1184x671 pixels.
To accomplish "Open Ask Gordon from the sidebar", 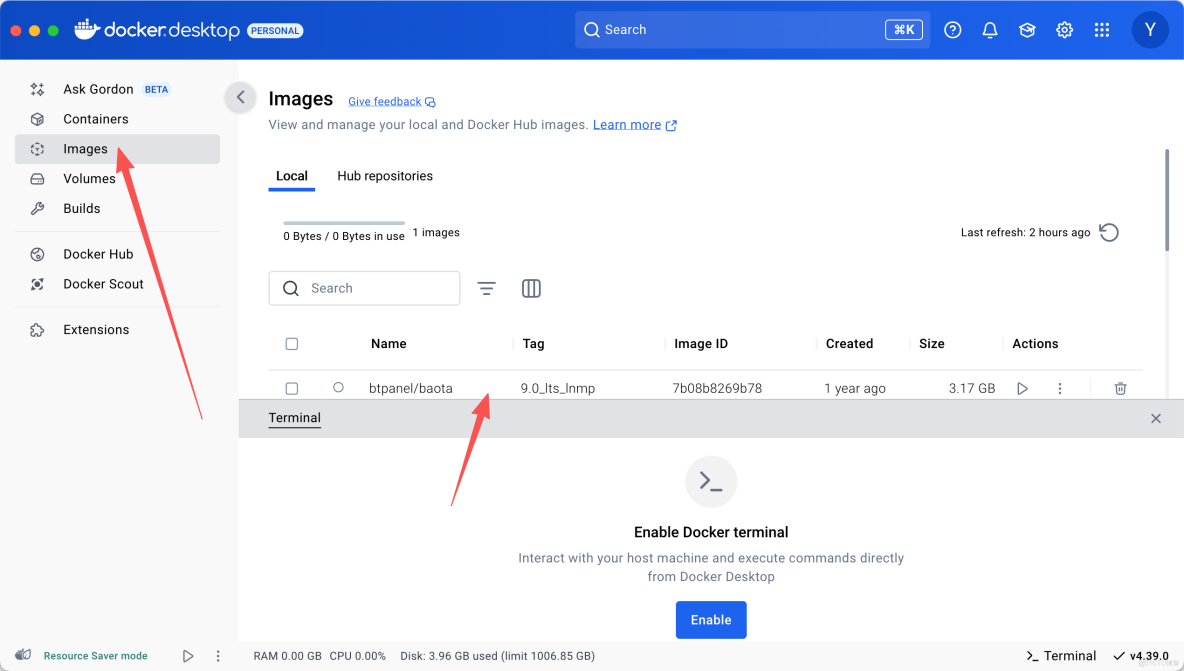I will pos(98,89).
